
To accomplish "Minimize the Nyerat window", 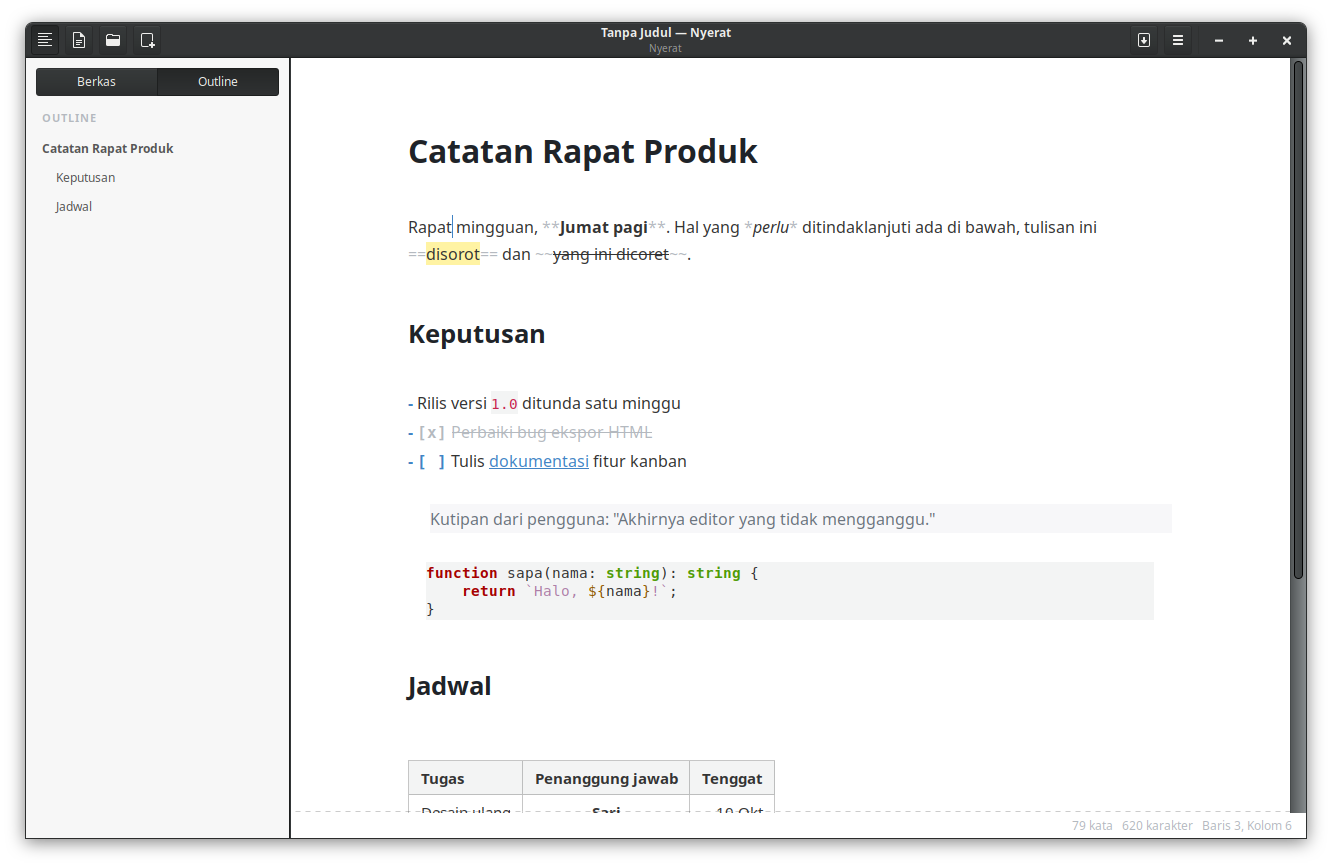I will pos(1219,40).
